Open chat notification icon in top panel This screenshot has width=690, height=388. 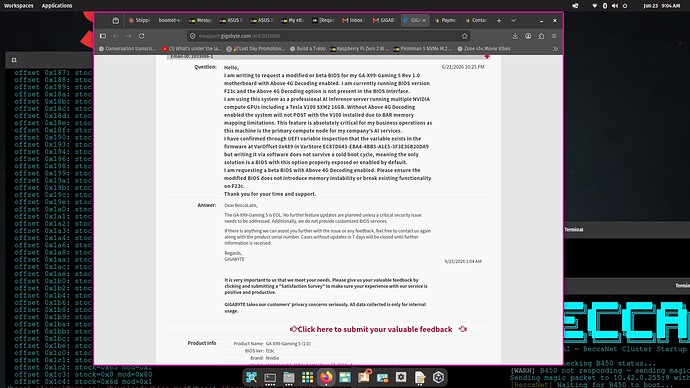[575, 6]
